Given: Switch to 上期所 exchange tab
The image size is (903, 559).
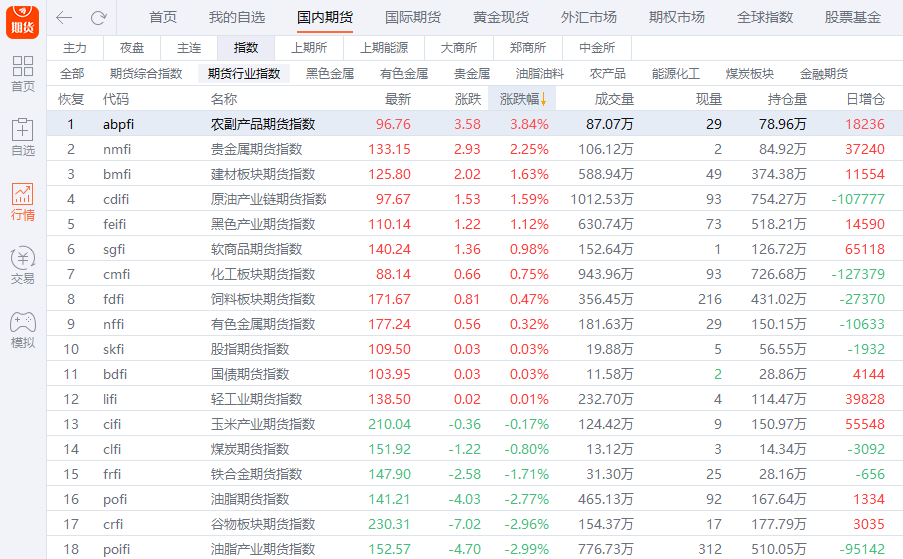Looking at the screenshot, I should [x=309, y=48].
